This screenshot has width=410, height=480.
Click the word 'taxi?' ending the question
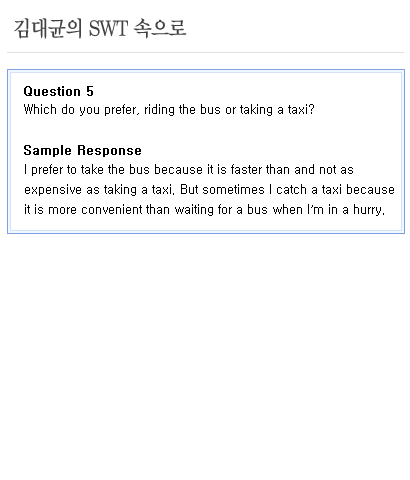(301, 110)
